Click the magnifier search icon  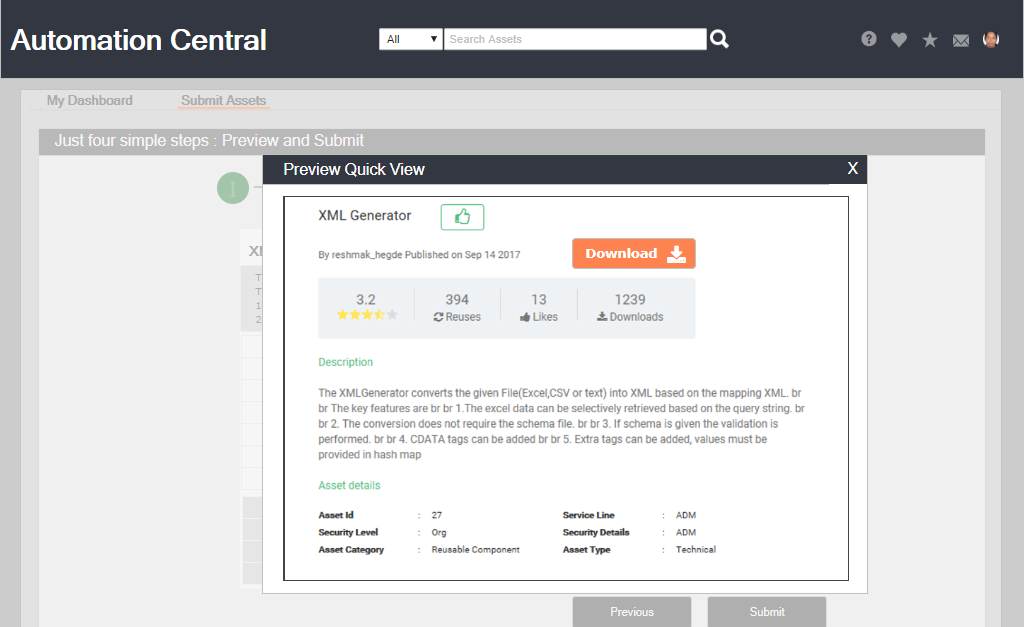(x=719, y=39)
